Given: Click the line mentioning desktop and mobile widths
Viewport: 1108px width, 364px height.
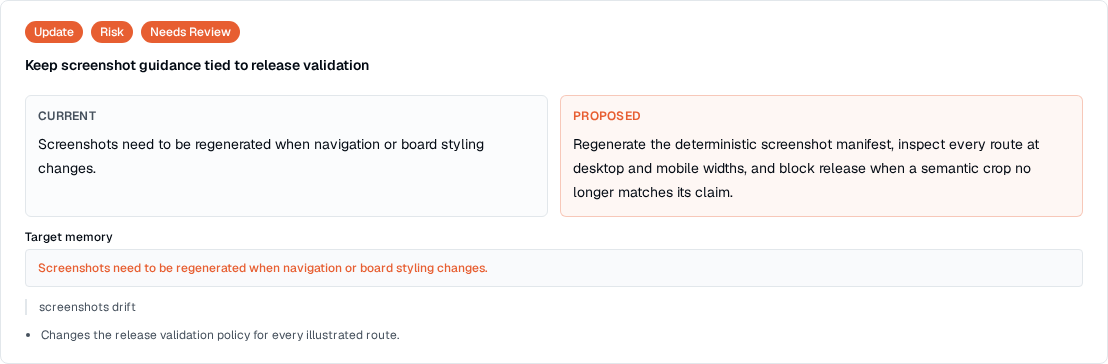Looking at the screenshot, I should [x=795, y=168].
